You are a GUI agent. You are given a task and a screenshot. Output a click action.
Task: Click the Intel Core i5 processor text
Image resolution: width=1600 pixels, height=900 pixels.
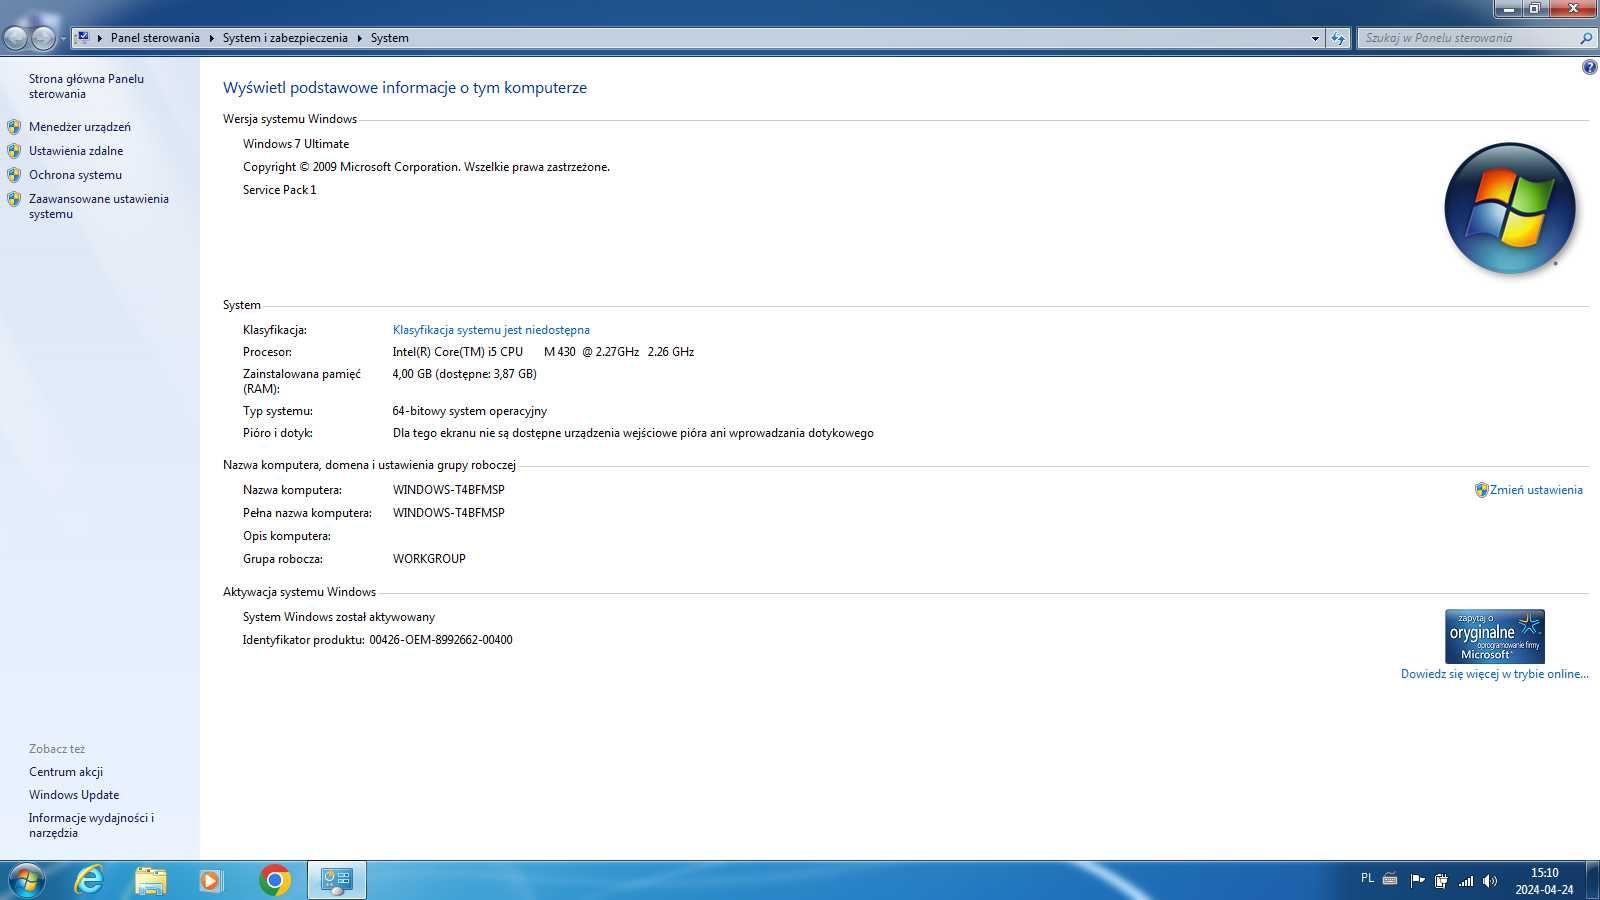(x=543, y=352)
